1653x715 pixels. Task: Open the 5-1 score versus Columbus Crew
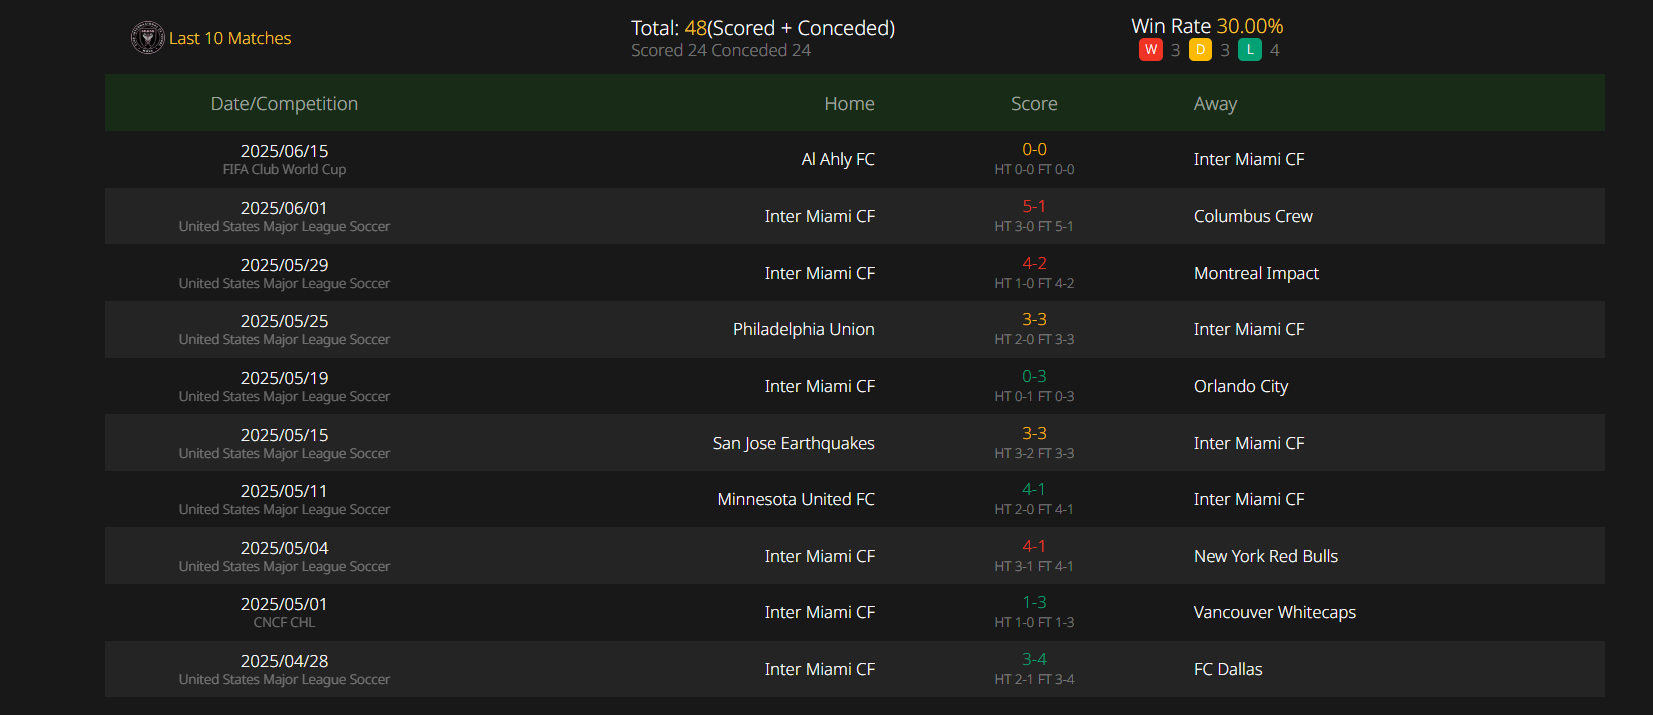tap(1034, 206)
